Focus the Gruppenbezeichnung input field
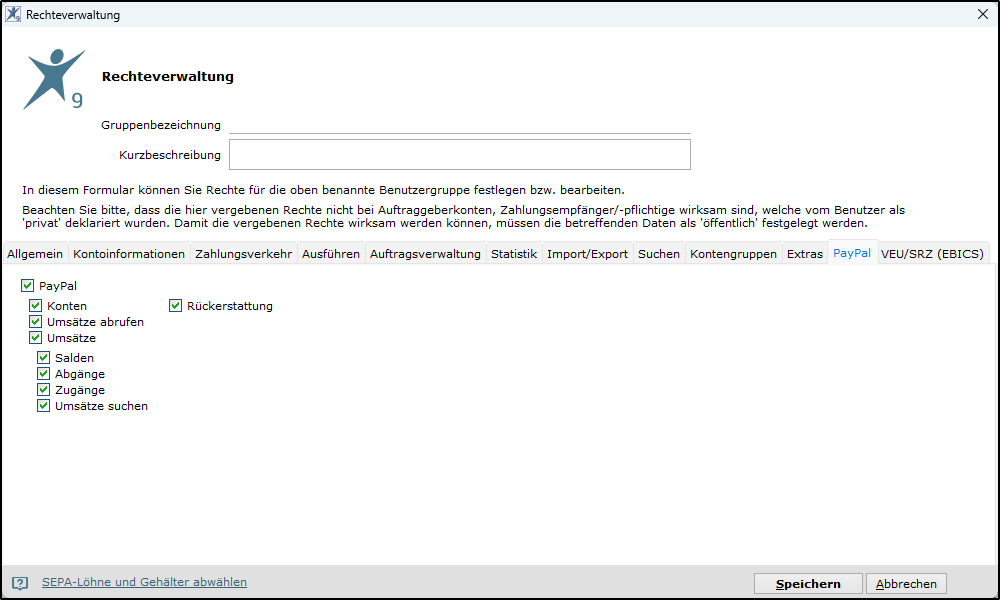The width and height of the screenshot is (1000, 600). pos(460,125)
